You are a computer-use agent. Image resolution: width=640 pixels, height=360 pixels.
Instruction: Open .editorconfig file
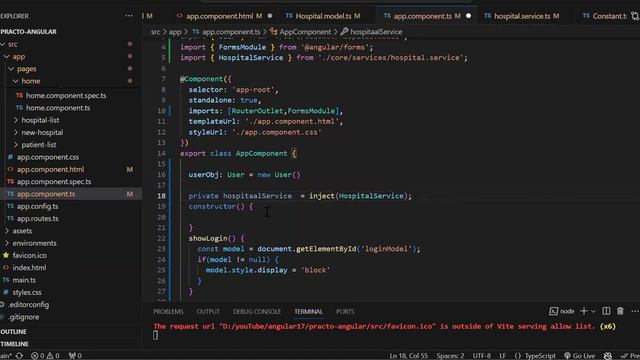[29, 304]
